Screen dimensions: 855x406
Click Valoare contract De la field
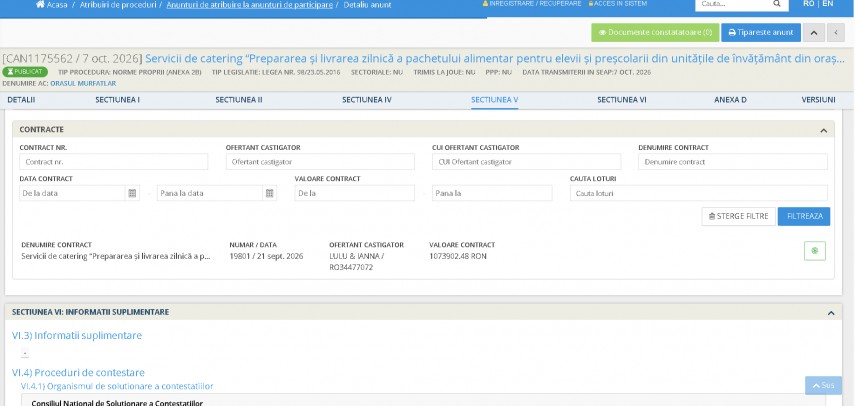(354, 193)
